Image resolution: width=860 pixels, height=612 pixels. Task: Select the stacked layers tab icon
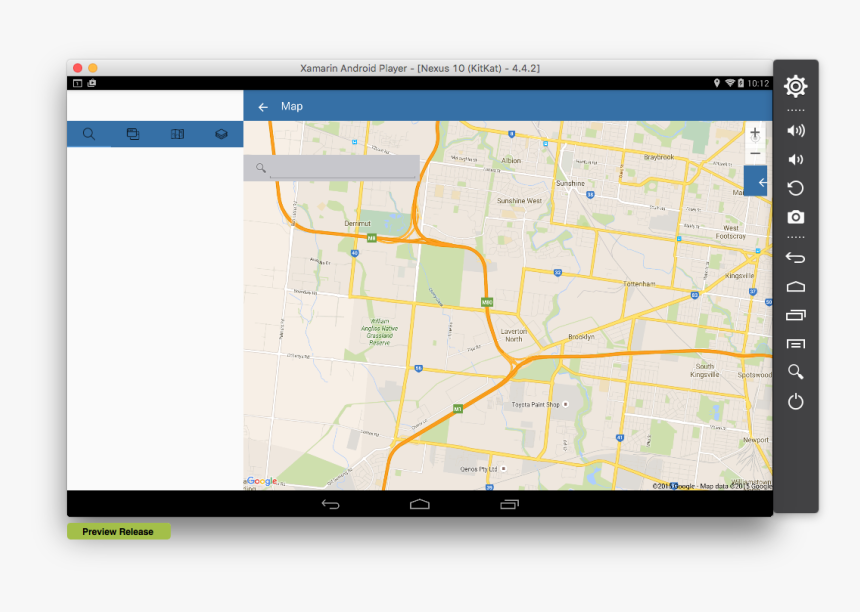tap(221, 134)
